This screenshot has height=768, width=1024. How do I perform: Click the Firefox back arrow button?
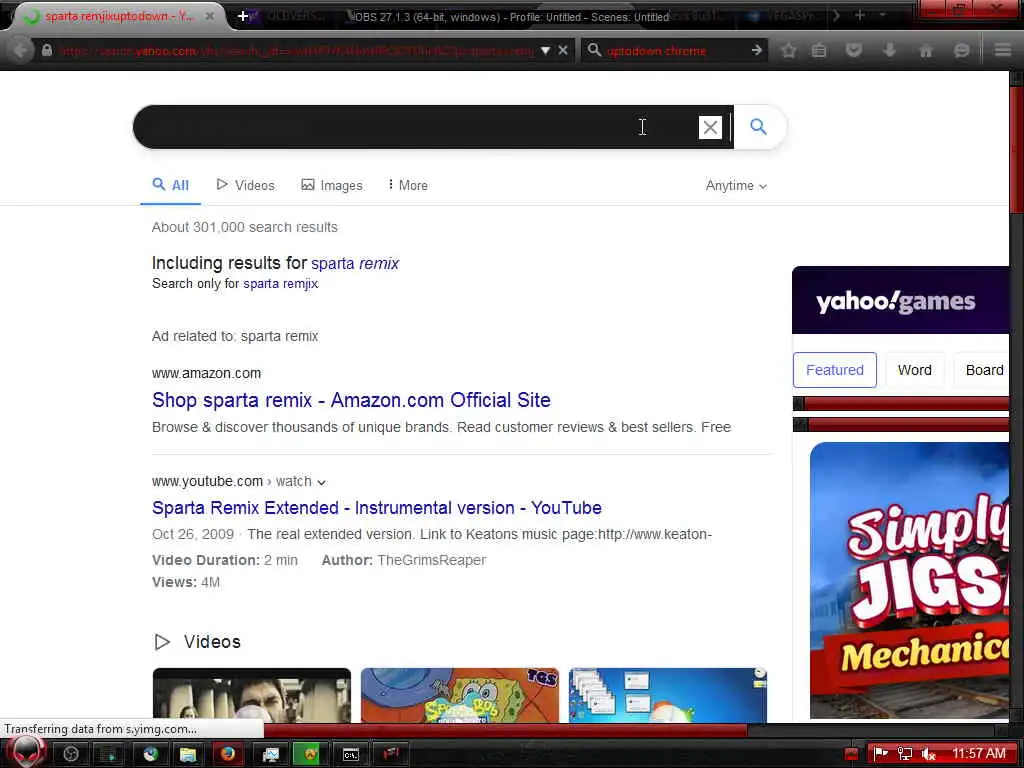pos(20,50)
